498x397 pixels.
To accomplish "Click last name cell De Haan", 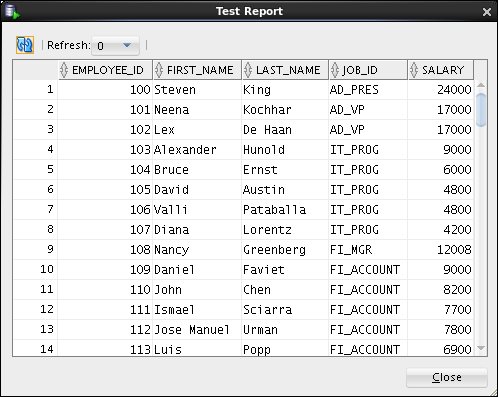I will tap(285, 130).
